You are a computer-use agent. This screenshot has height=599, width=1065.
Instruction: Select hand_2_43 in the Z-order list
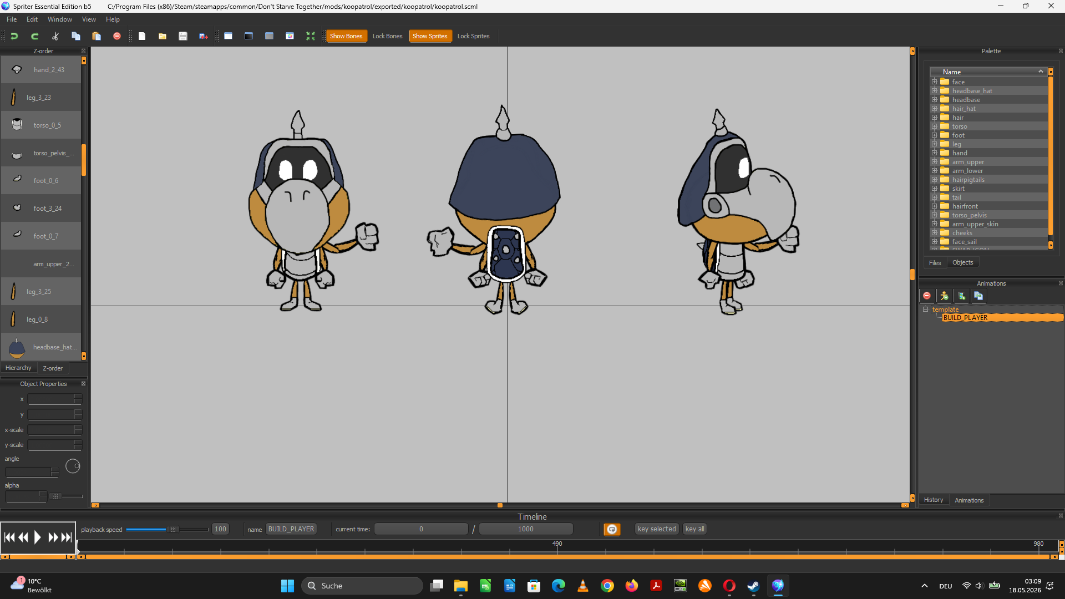click(x=41, y=69)
